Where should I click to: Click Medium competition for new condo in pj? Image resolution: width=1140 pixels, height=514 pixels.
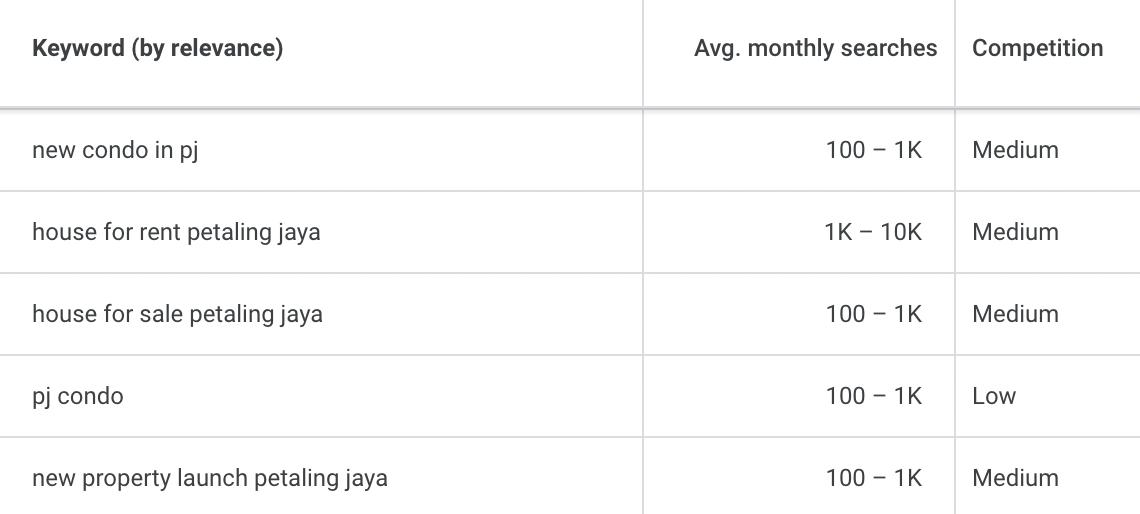pos(1015,150)
